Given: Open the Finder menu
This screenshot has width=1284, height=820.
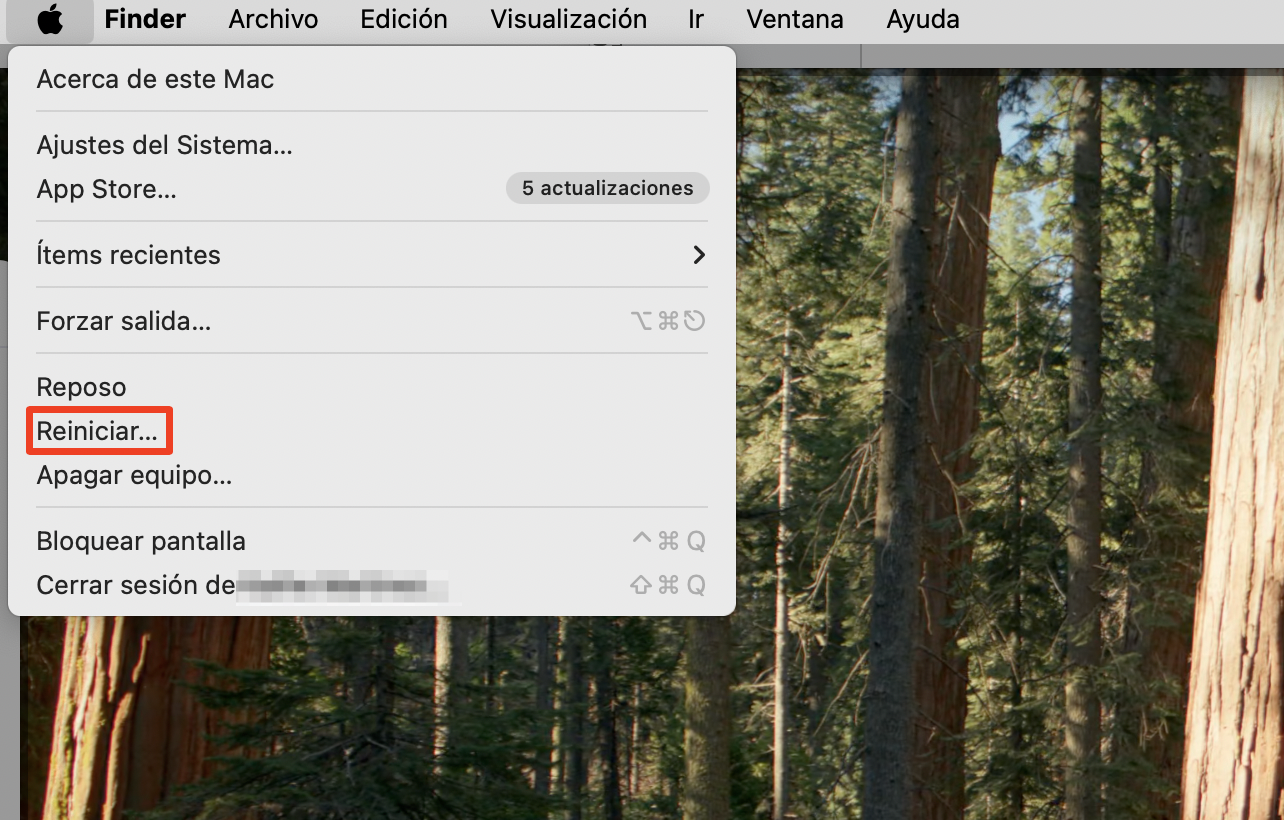Looking at the screenshot, I should click(144, 19).
